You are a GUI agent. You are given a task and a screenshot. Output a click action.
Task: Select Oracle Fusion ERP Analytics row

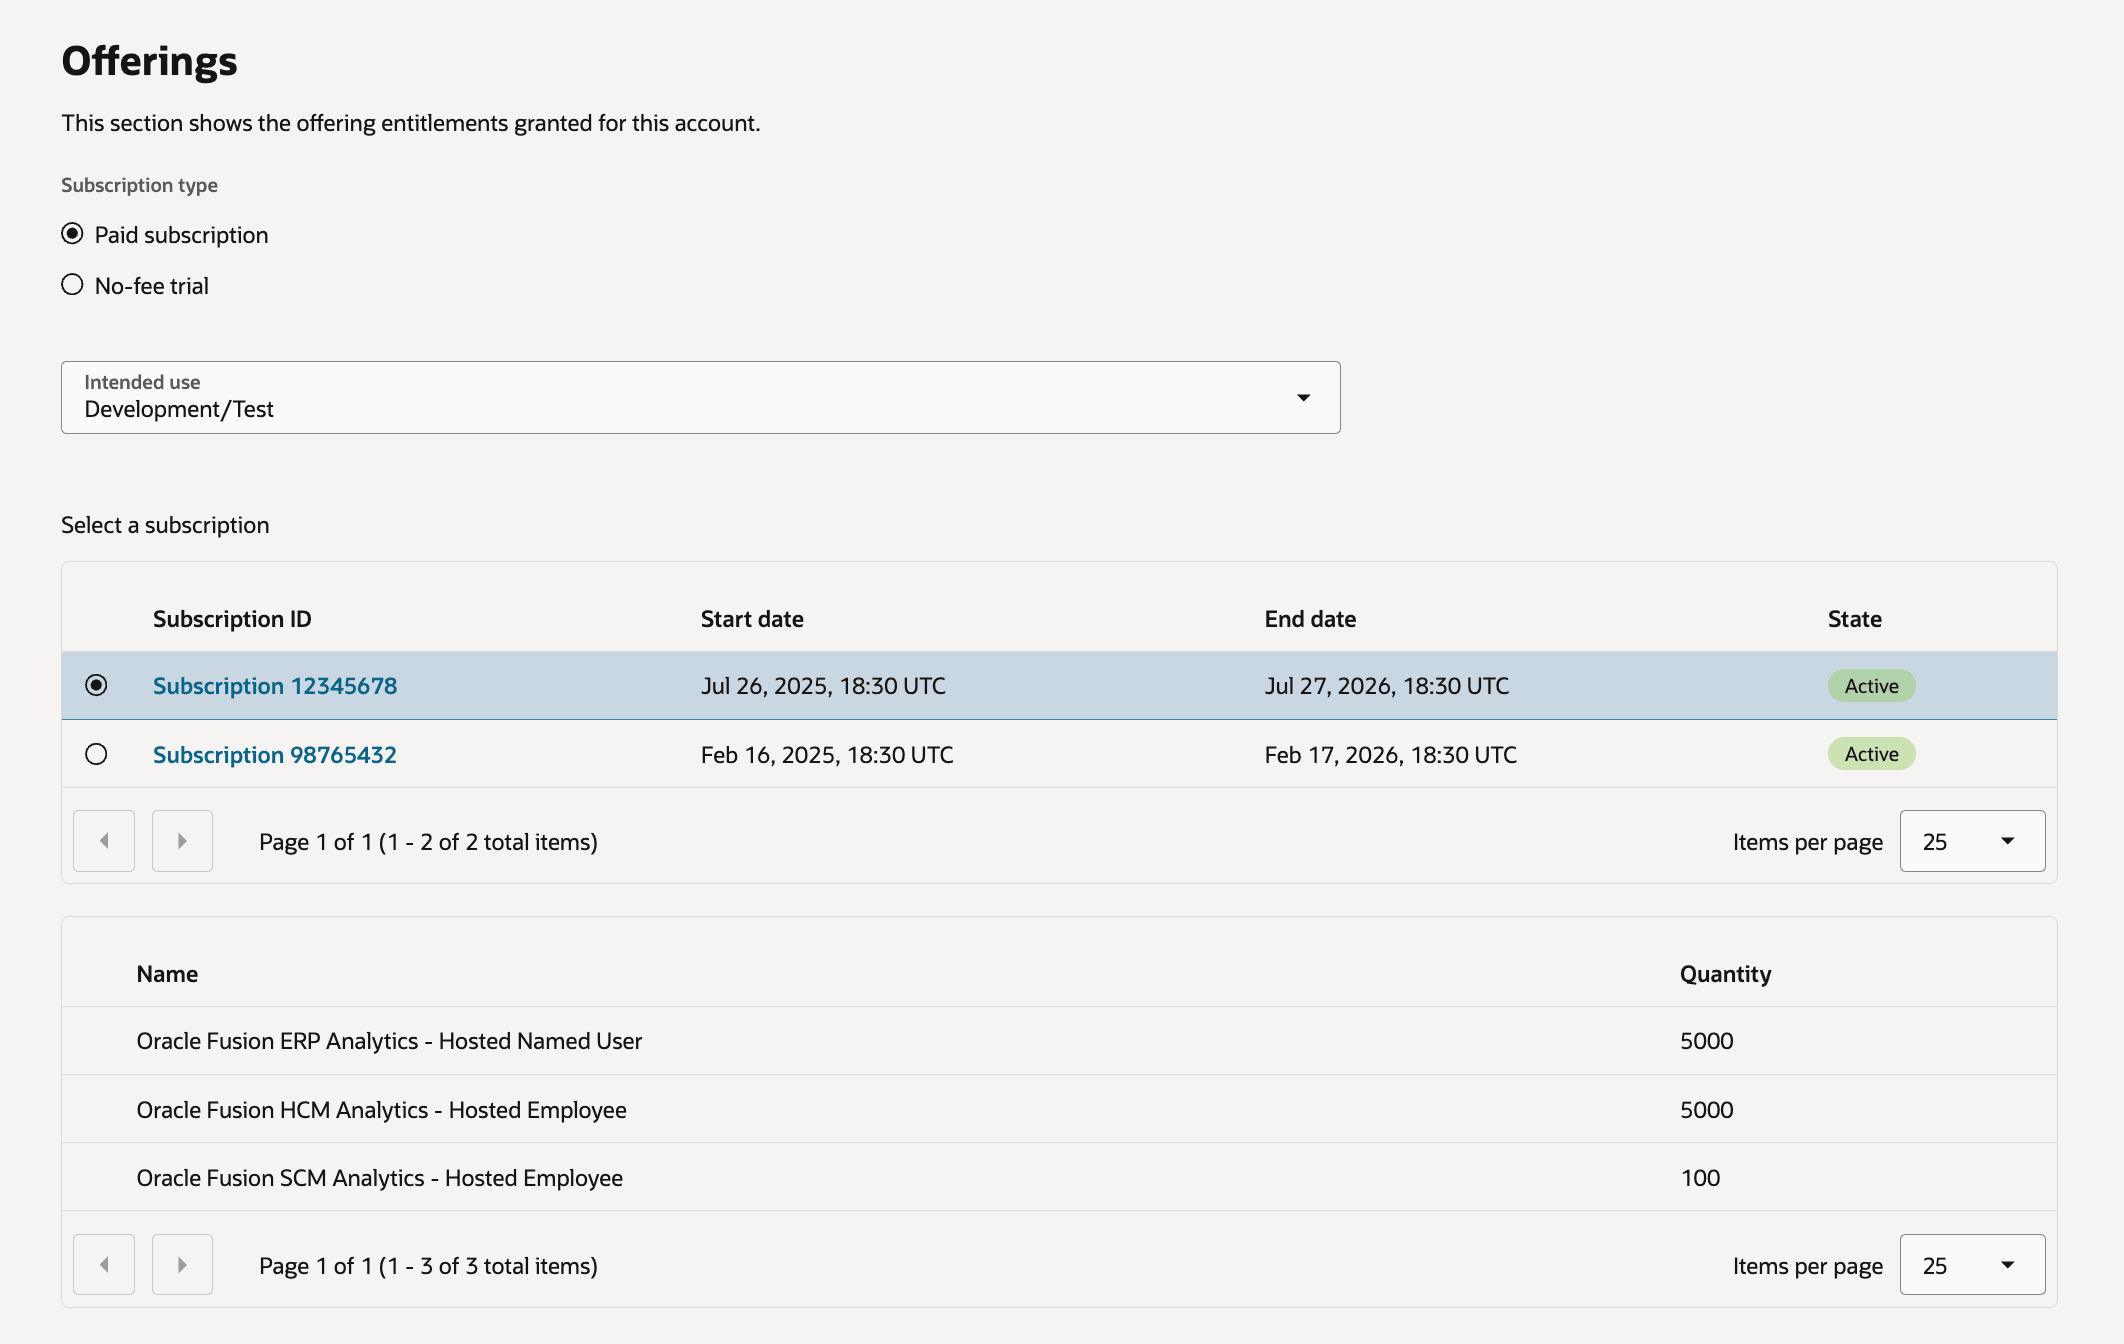[x=390, y=1040]
